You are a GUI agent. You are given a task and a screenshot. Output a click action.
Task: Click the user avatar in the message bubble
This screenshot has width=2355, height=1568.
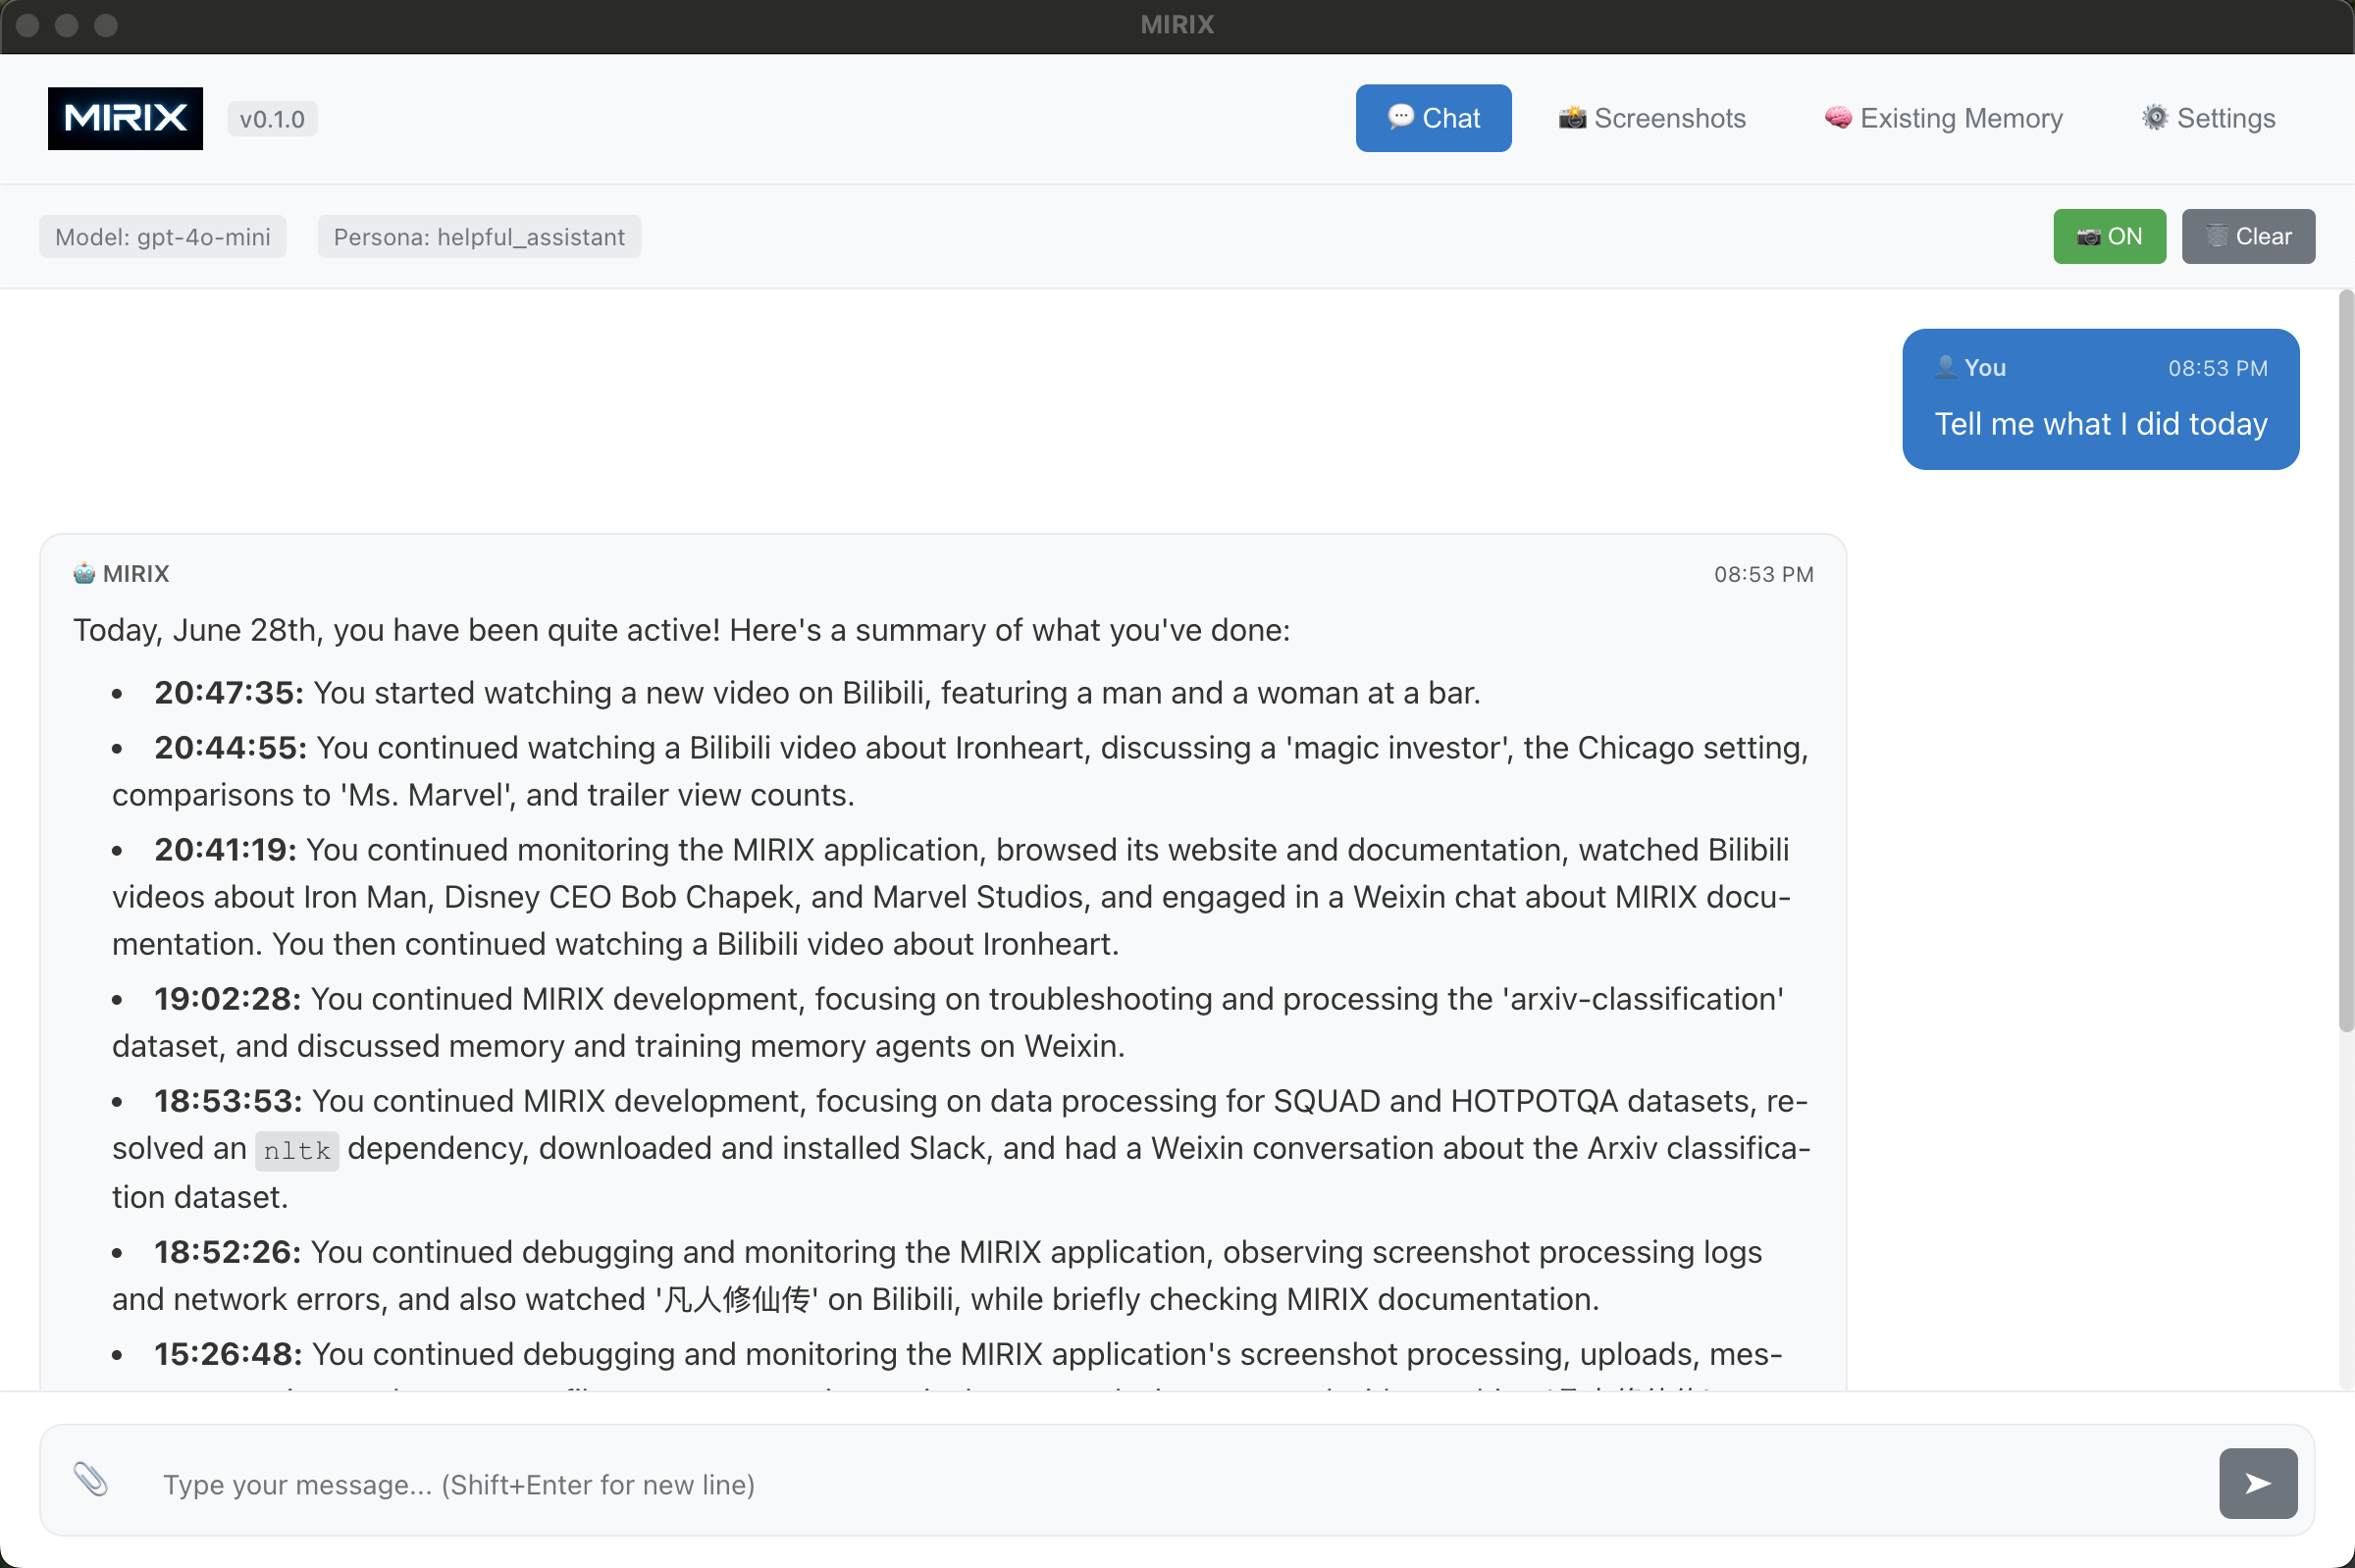pyautogui.click(x=1944, y=367)
